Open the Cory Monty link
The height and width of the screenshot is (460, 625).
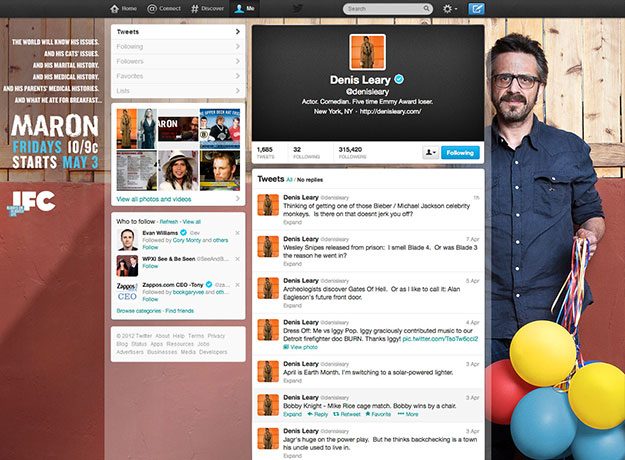coord(187,240)
